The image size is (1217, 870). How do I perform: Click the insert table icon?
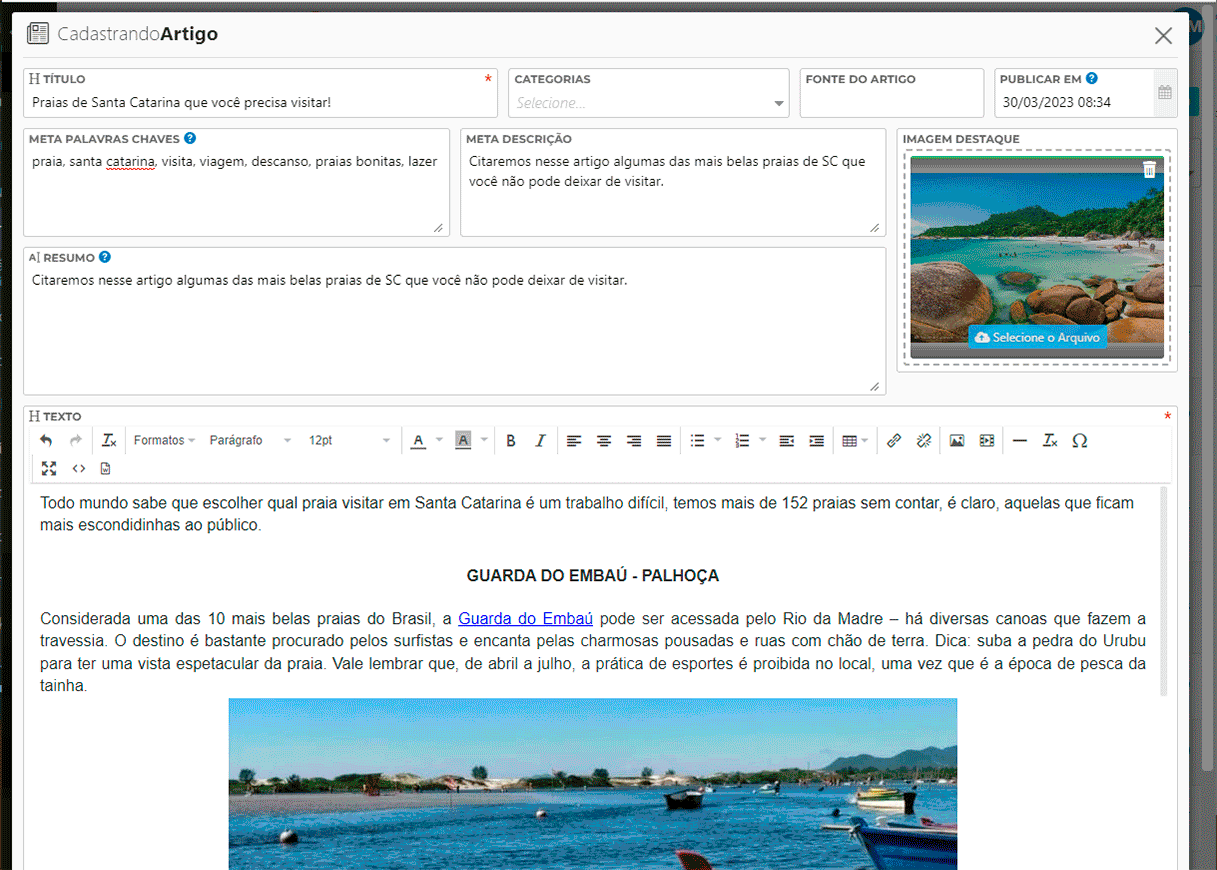(849, 440)
